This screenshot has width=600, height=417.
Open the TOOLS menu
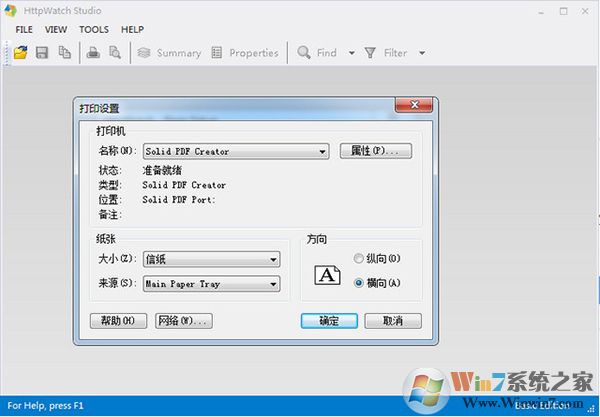(94, 29)
